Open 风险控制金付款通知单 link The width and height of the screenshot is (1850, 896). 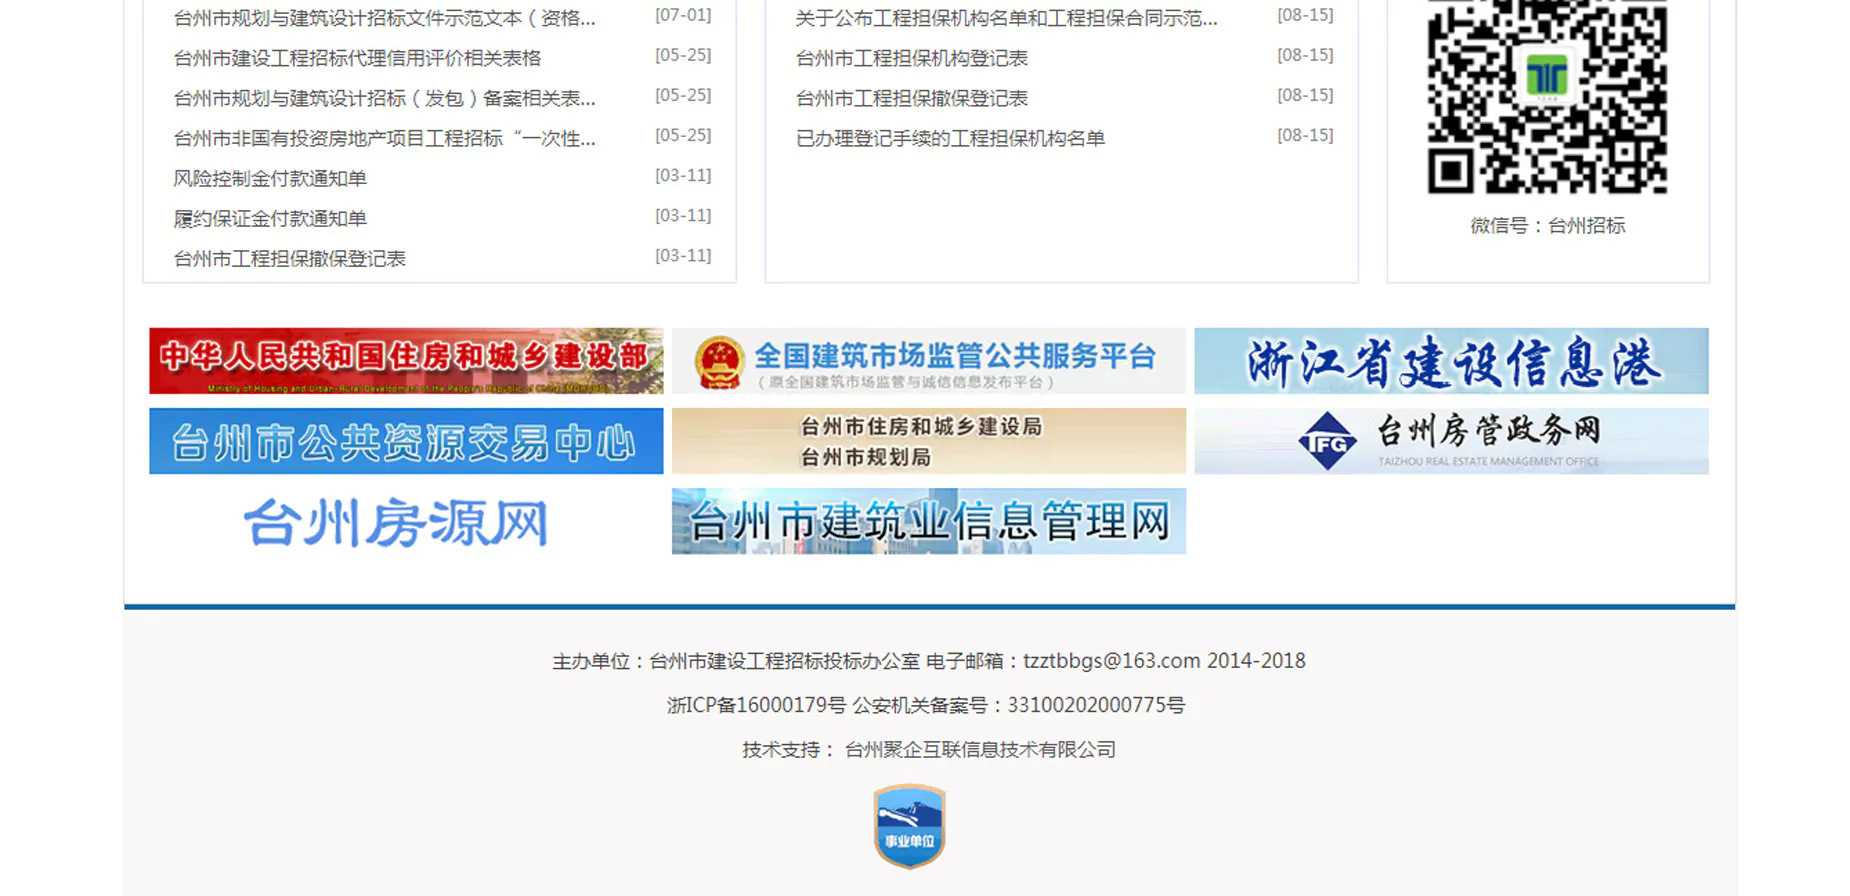click(x=270, y=179)
